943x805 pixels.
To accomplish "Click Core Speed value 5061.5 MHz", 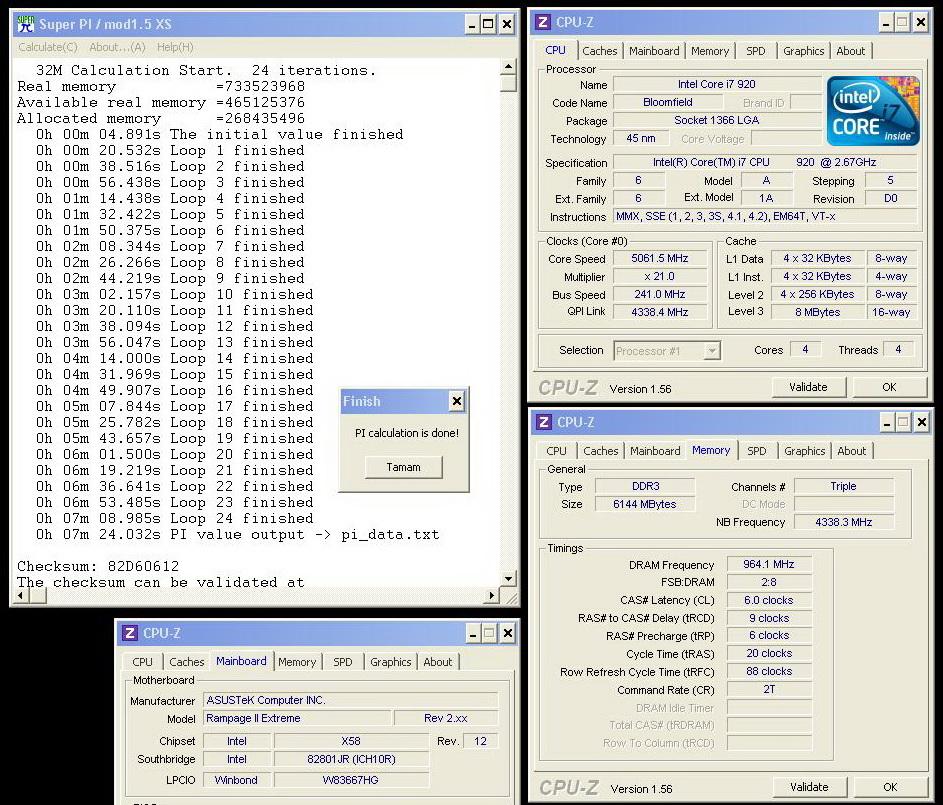I will pyautogui.click(x=660, y=259).
